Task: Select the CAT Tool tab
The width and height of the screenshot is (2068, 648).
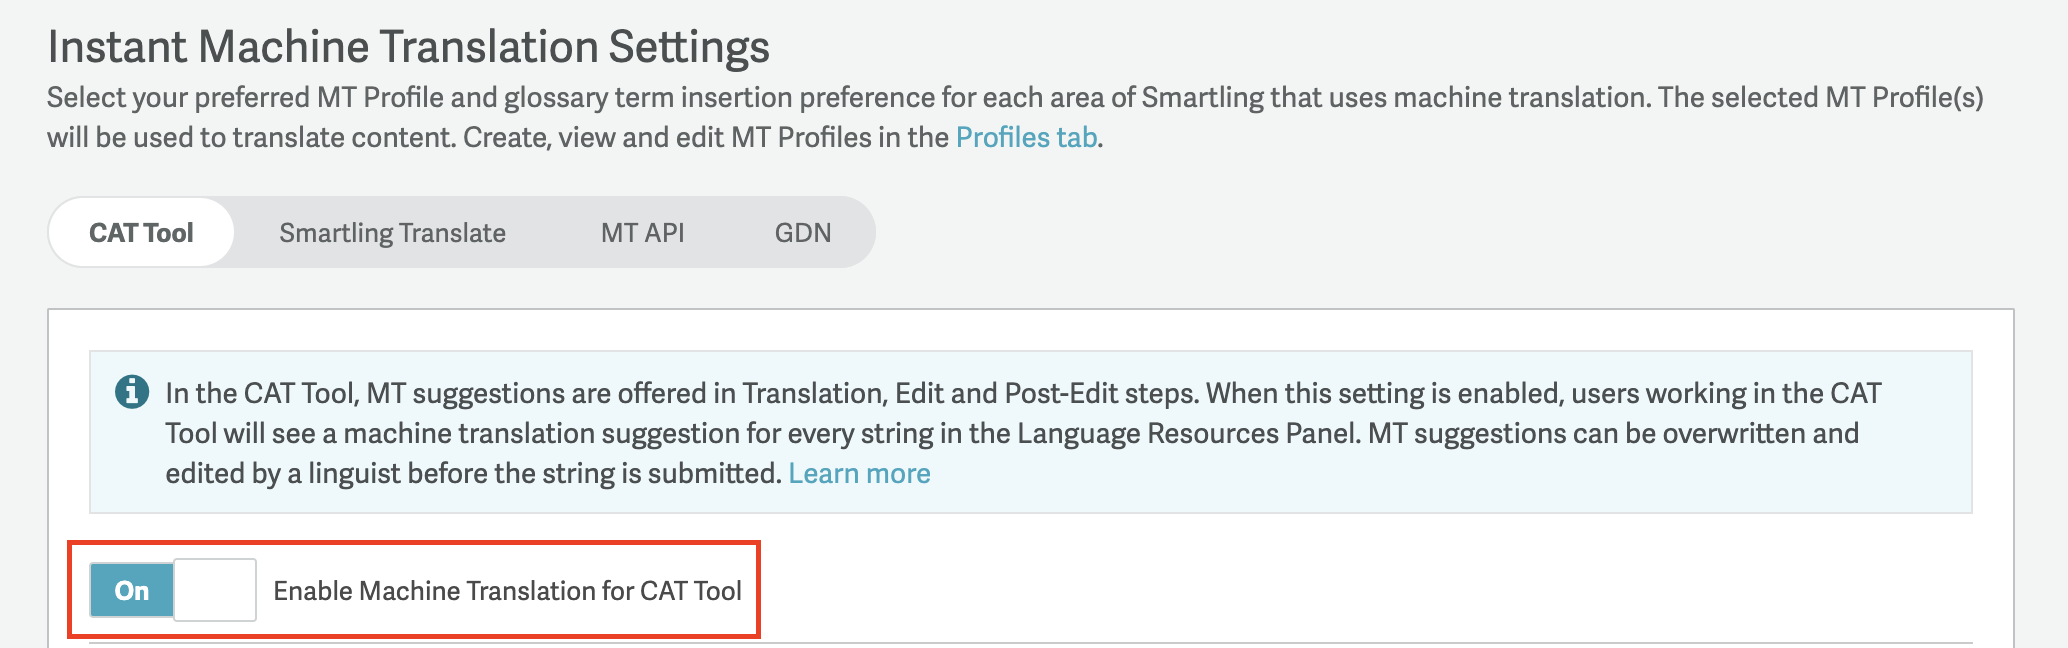Action: (x=141, y=233)
